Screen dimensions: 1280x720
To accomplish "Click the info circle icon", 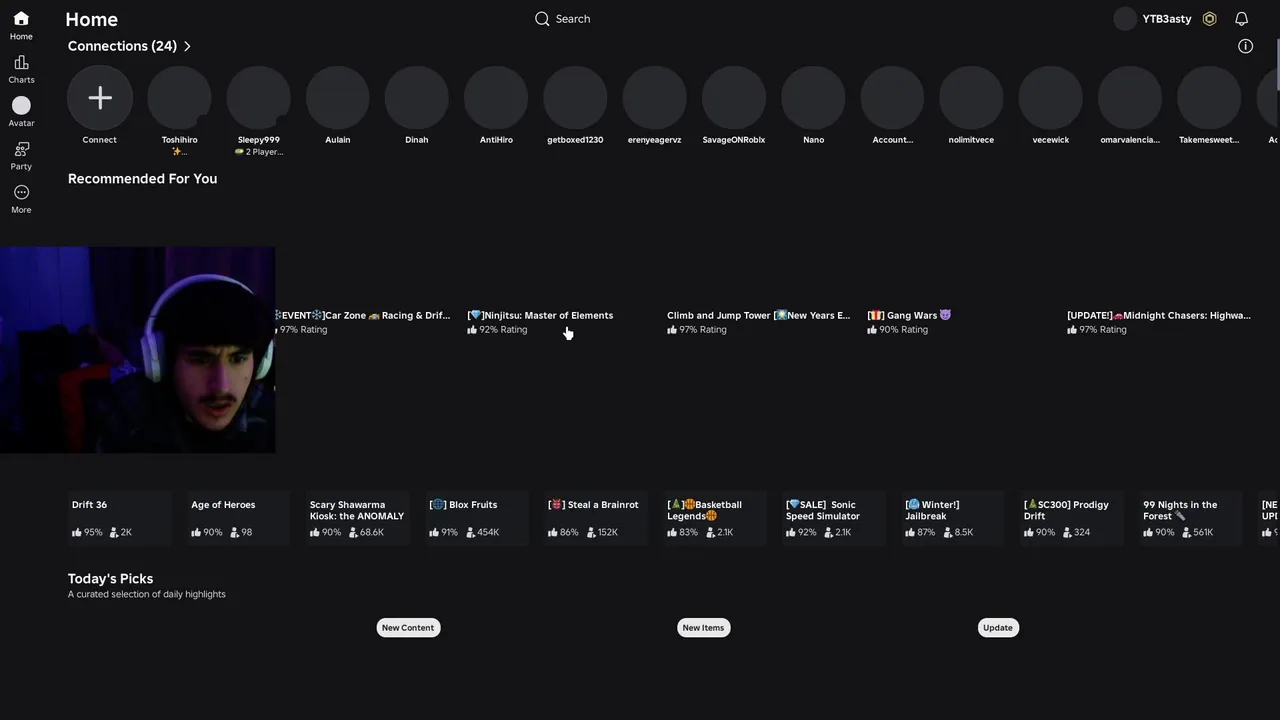I will (1245, 46).
